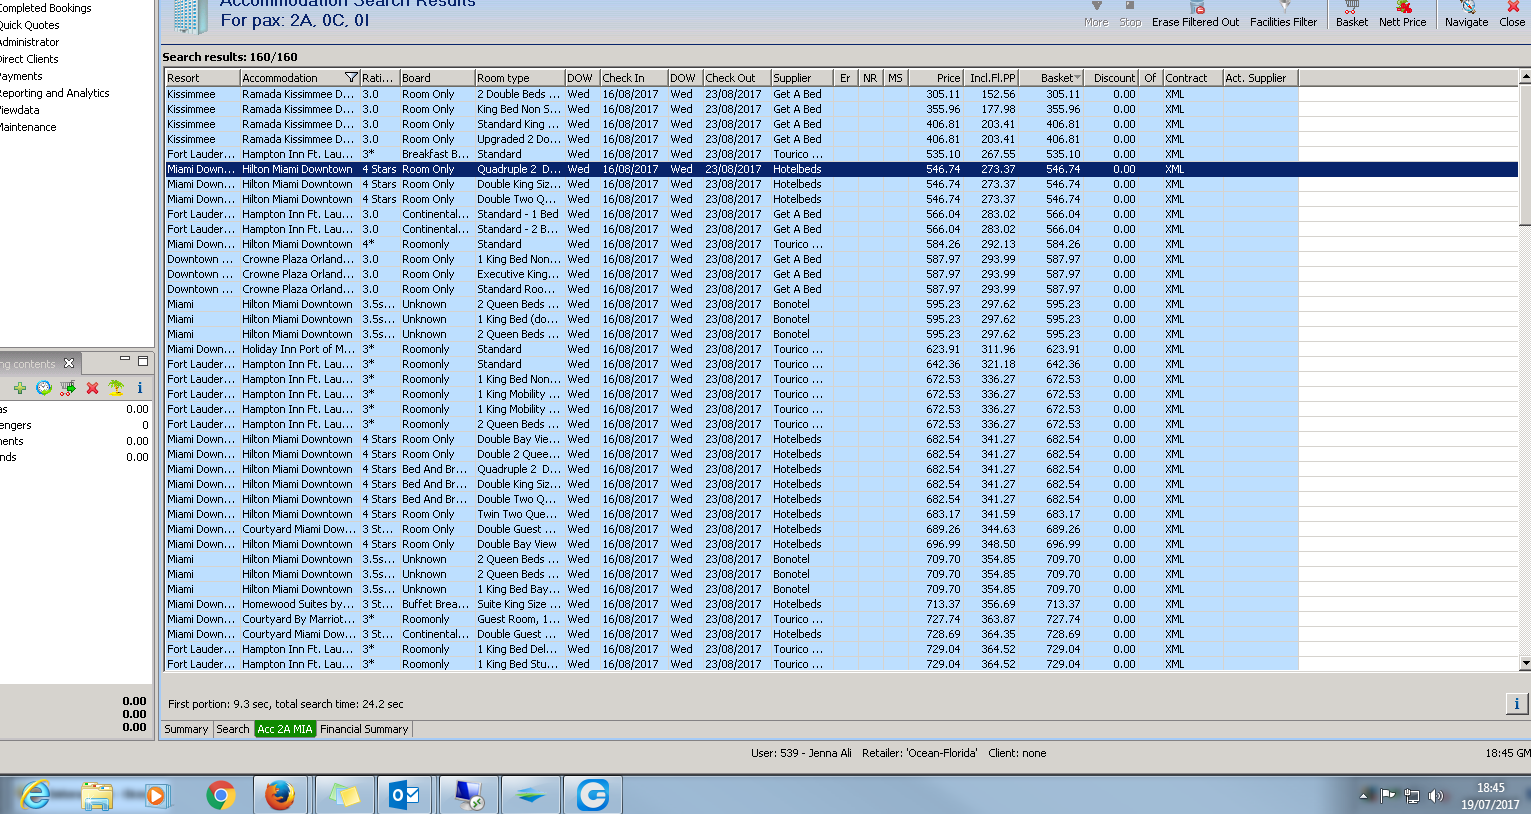1531x814 pixels.
Task: Sort results by the Price column header
Action: (934, 78)
